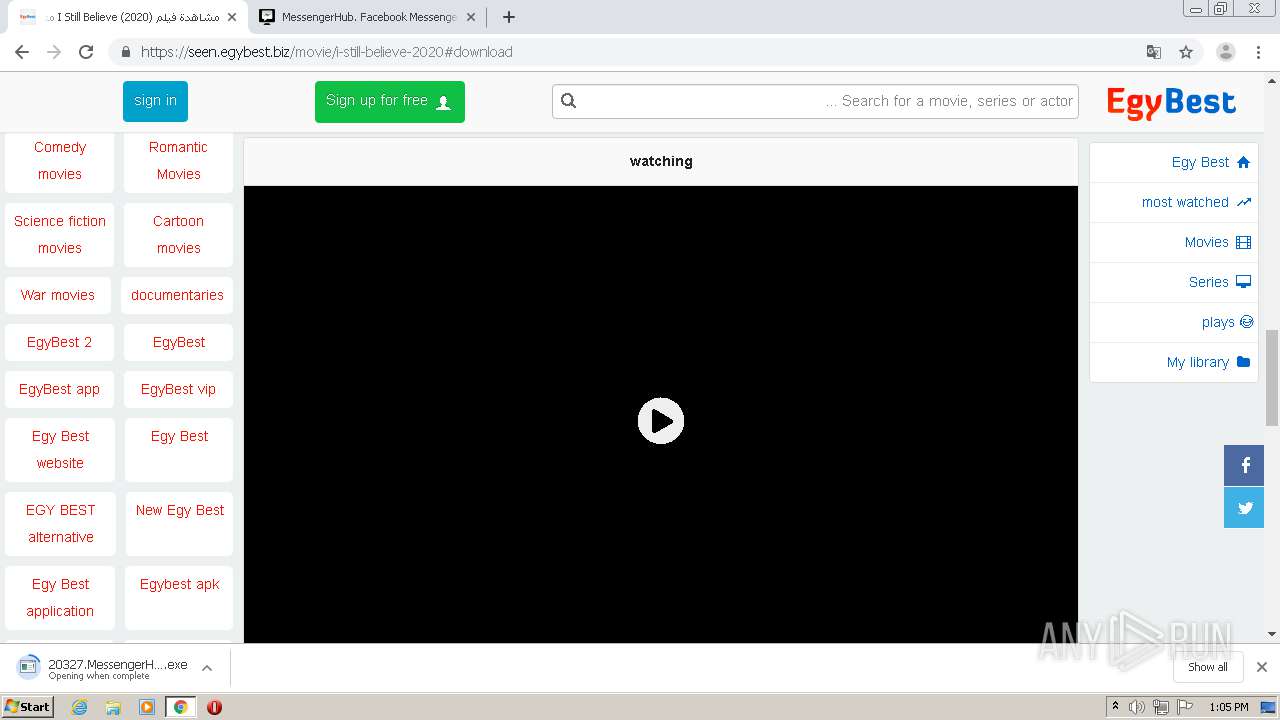Open Egy Best application link
Image resolution: width=1280 pixels, height=720 pixels.
tap(60, 597)
